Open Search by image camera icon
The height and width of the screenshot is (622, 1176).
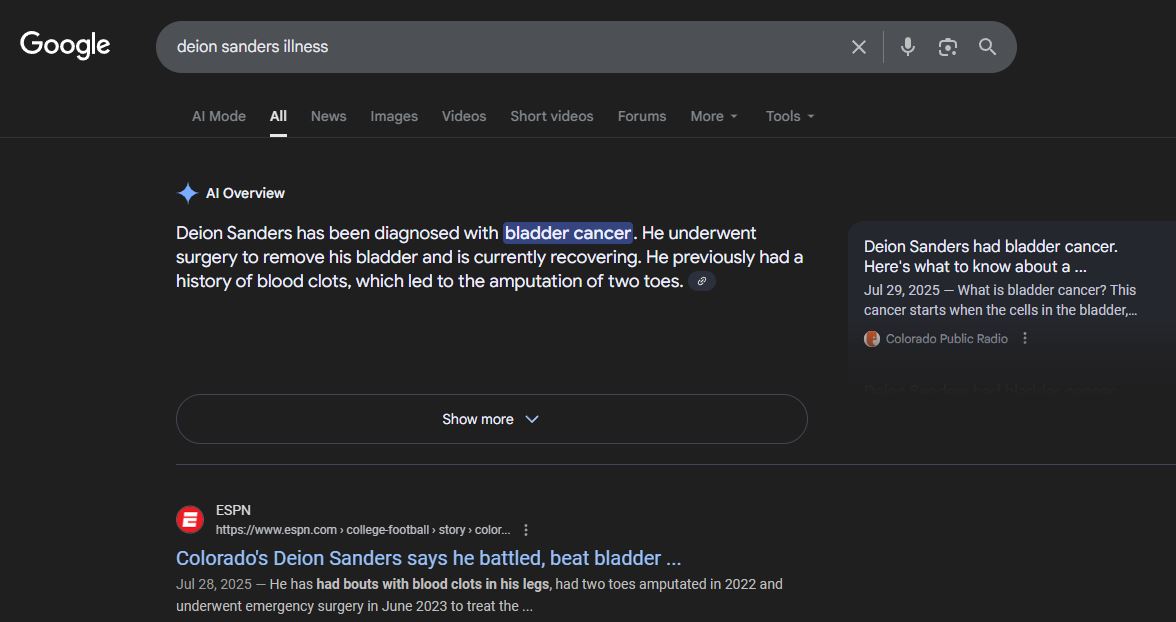947,47
